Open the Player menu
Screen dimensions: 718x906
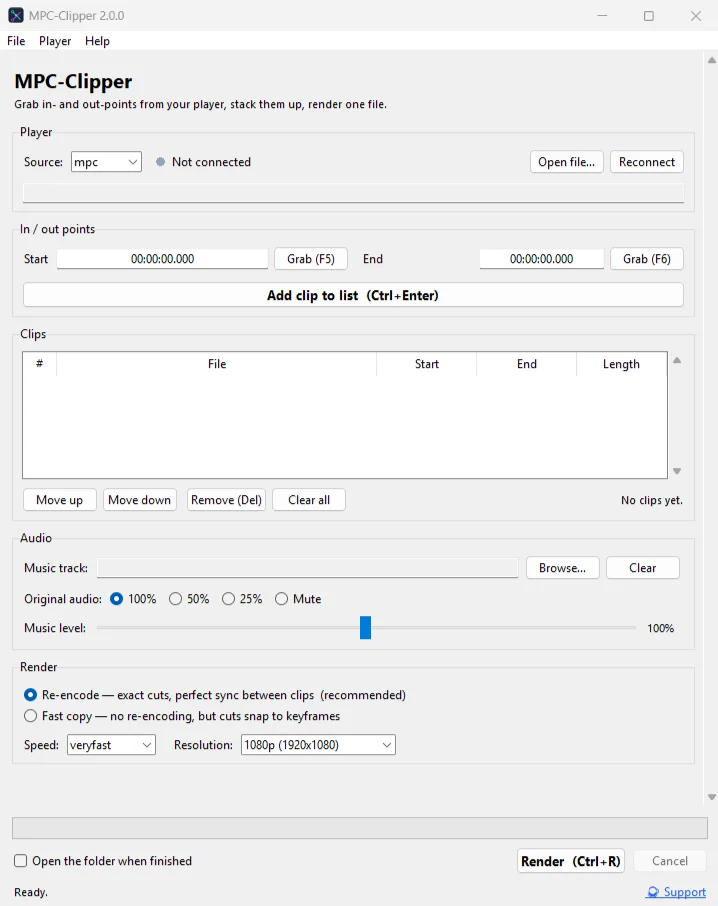55,41
